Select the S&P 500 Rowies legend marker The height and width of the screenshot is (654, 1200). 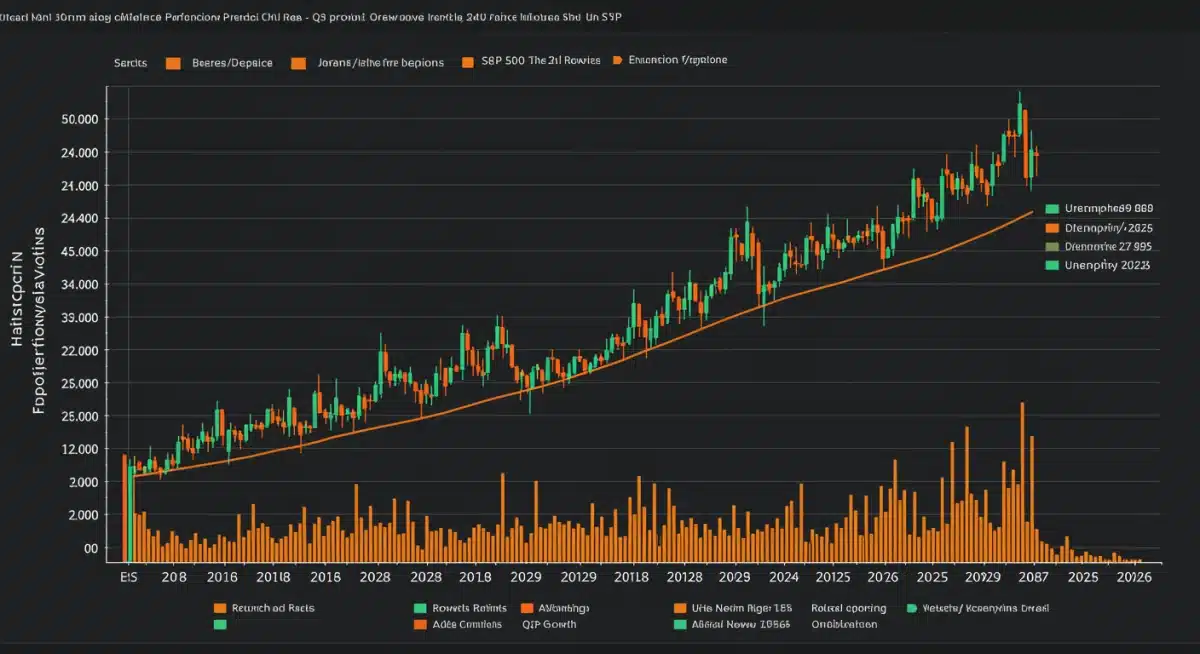click(466, 62)
